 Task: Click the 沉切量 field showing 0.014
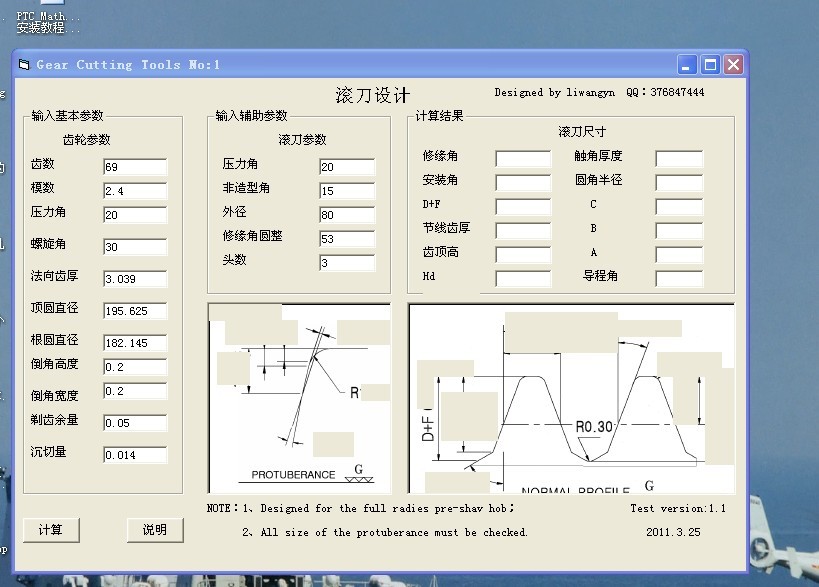[x=135, y=454]
